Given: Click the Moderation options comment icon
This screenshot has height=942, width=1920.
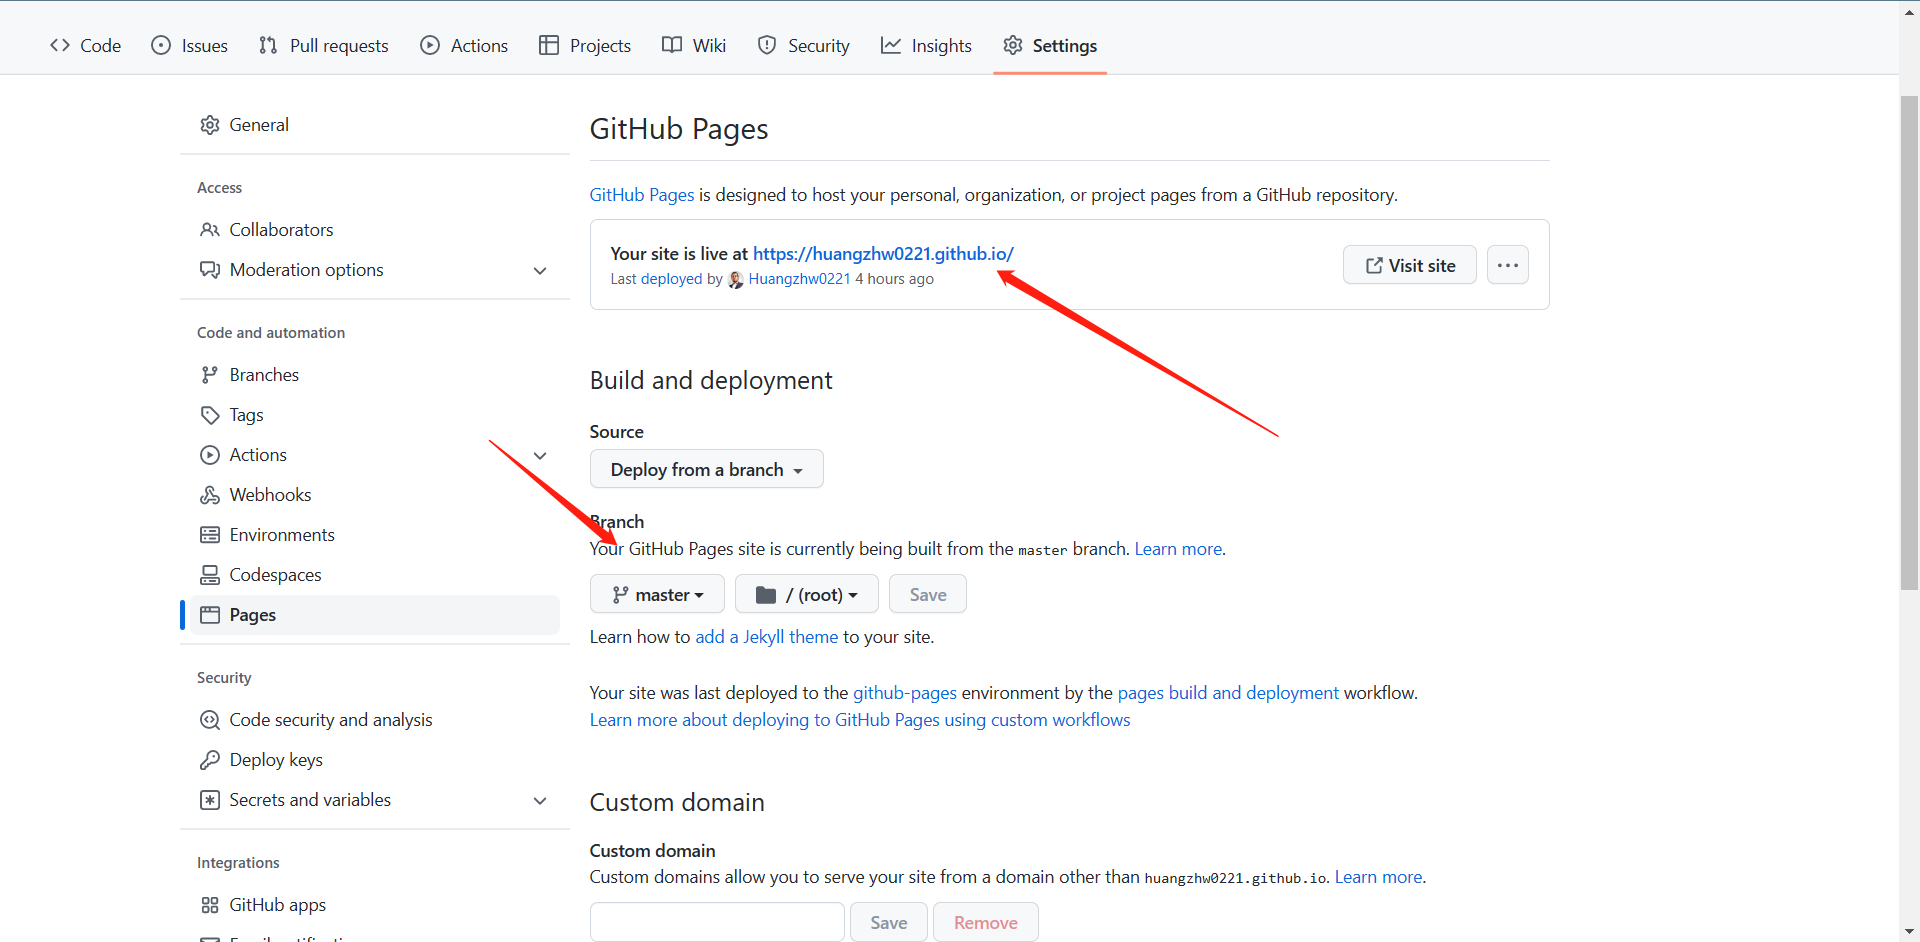Looking at the screenshot, I should (x=210, y=270).
